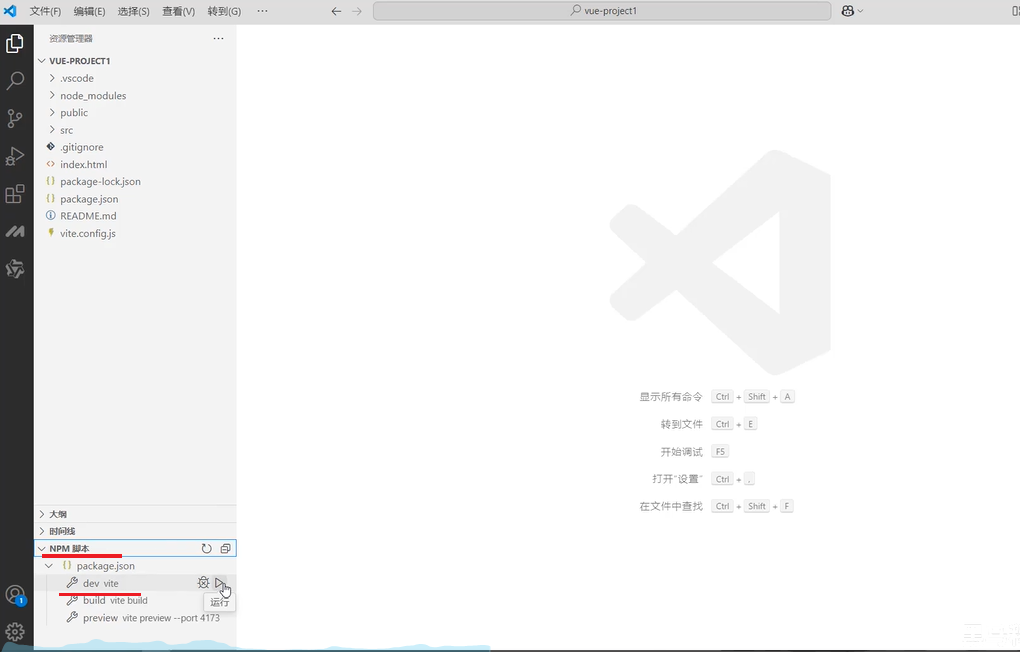Expand the node_modules folder
Image resolution: width=1020 pixels, height=652 pixels.
pyautogui.click(x=135, y=96)
